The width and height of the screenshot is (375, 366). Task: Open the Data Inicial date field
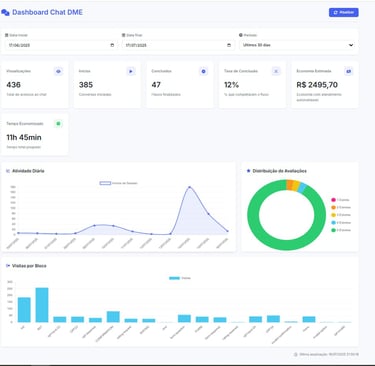[x=61, y=45]
